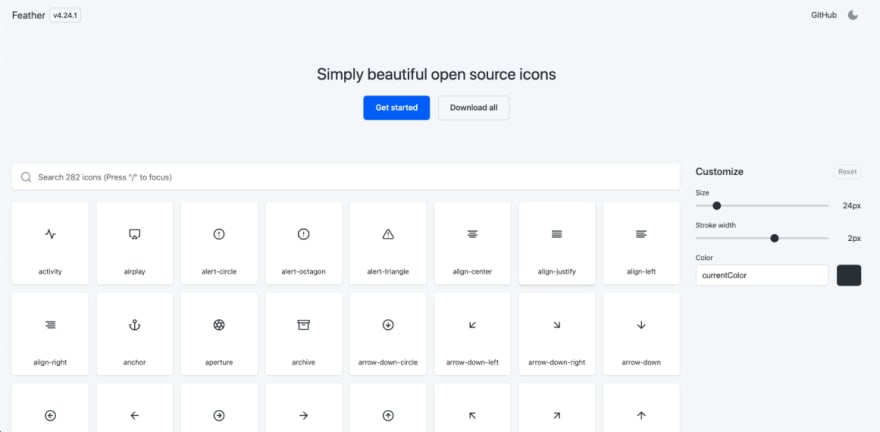Select the align-left icon card
This screenshot has width=880, height=432.
(x=641, y=243)
